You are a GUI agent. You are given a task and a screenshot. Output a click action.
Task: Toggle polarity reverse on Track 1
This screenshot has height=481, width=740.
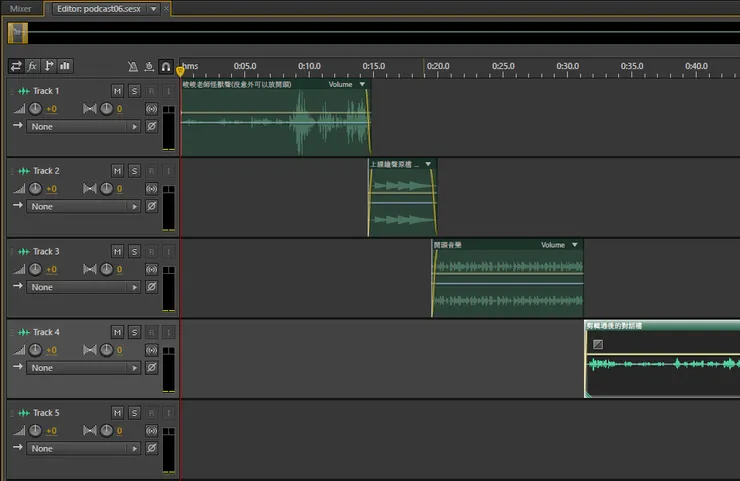pos(151,127)
